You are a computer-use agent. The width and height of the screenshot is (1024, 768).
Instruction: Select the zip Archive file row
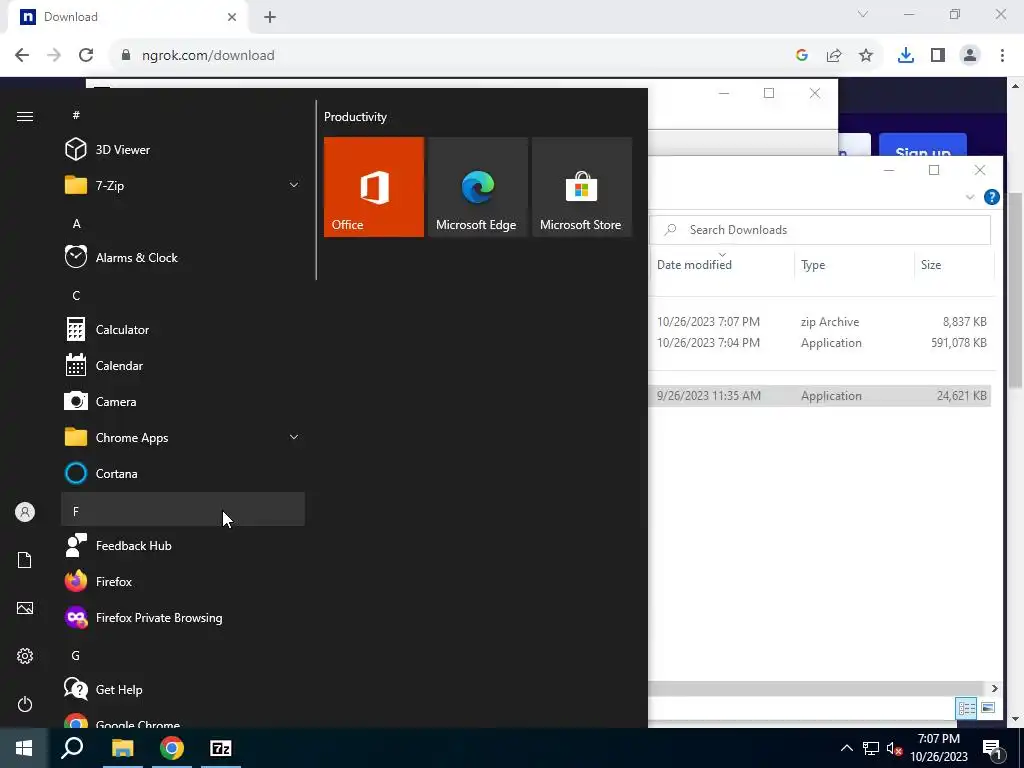[x=820, y=322]
